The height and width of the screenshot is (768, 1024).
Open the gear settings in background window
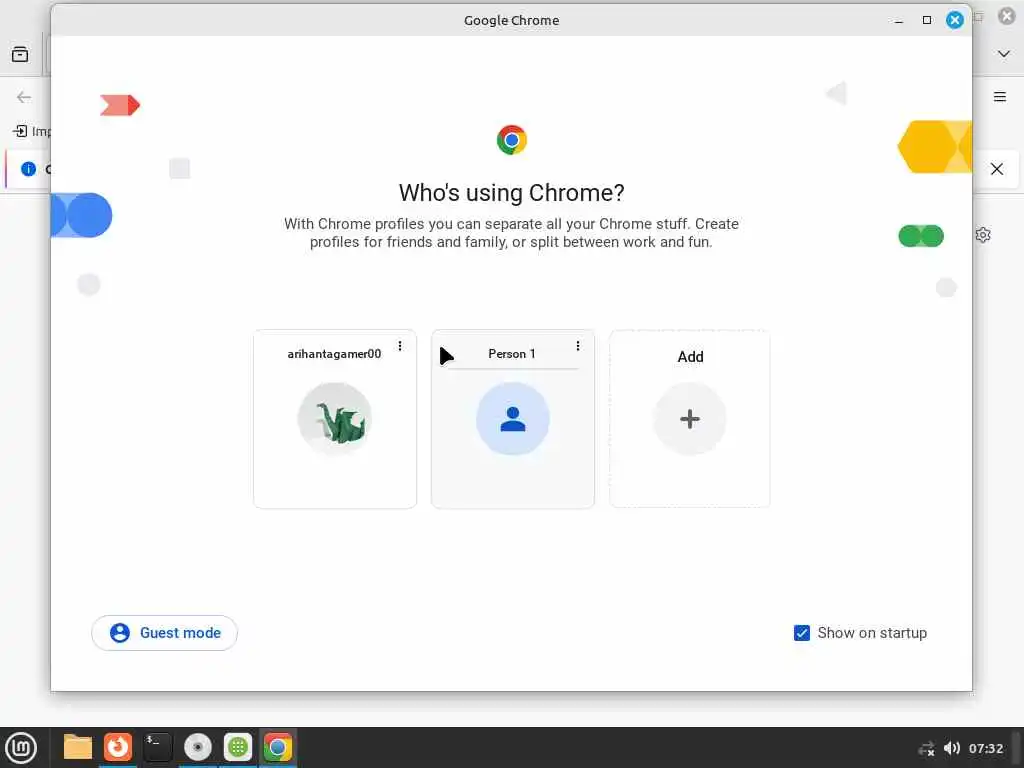click(x=983, y=235)
